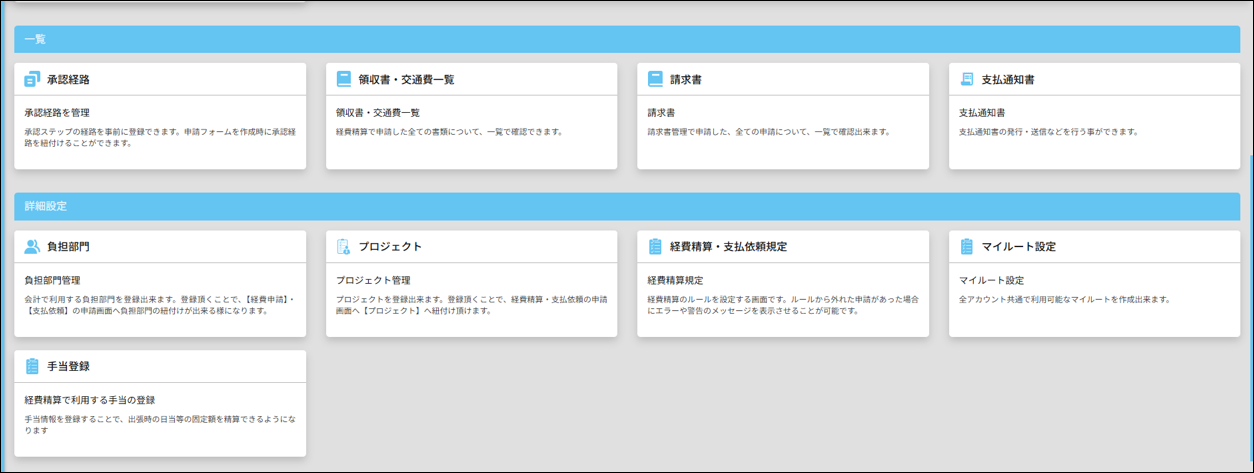This screenshot has width=1254, height=473.
Task: Click the 経費精算・支払依頼規定 icon
Action: pos(655,246)
